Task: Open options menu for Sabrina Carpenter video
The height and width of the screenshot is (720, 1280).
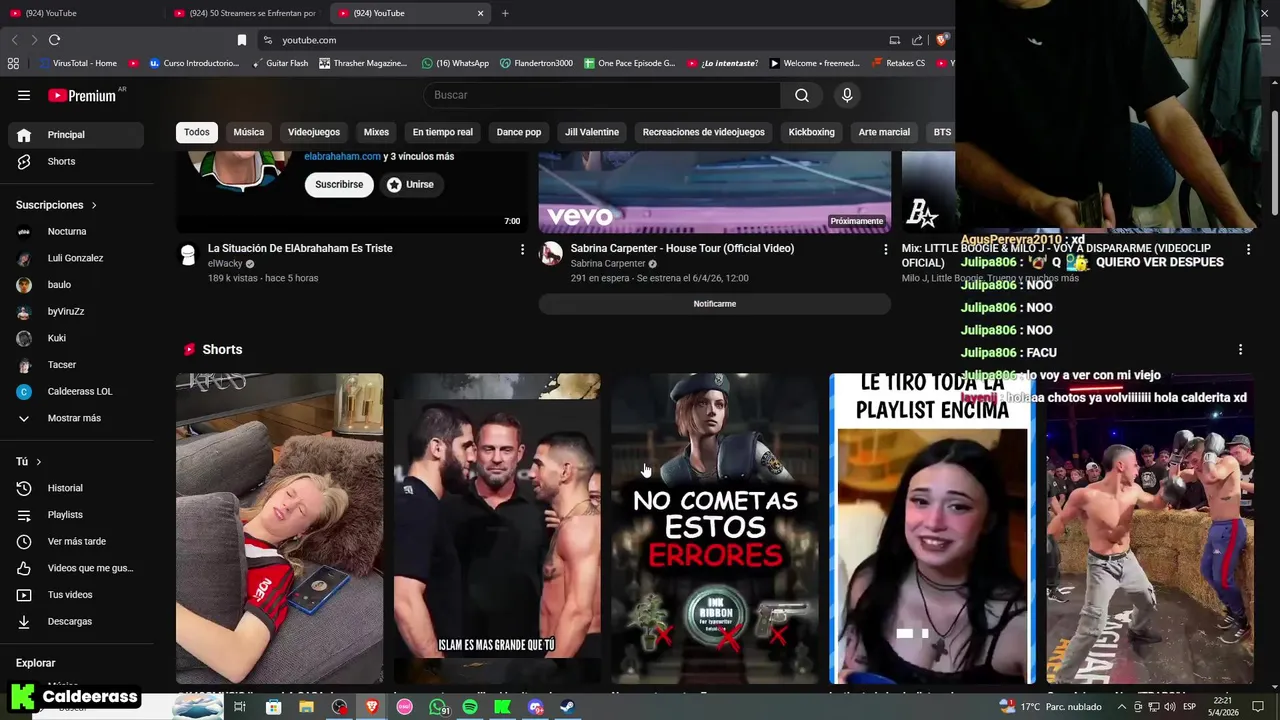Action: (885, 249)
